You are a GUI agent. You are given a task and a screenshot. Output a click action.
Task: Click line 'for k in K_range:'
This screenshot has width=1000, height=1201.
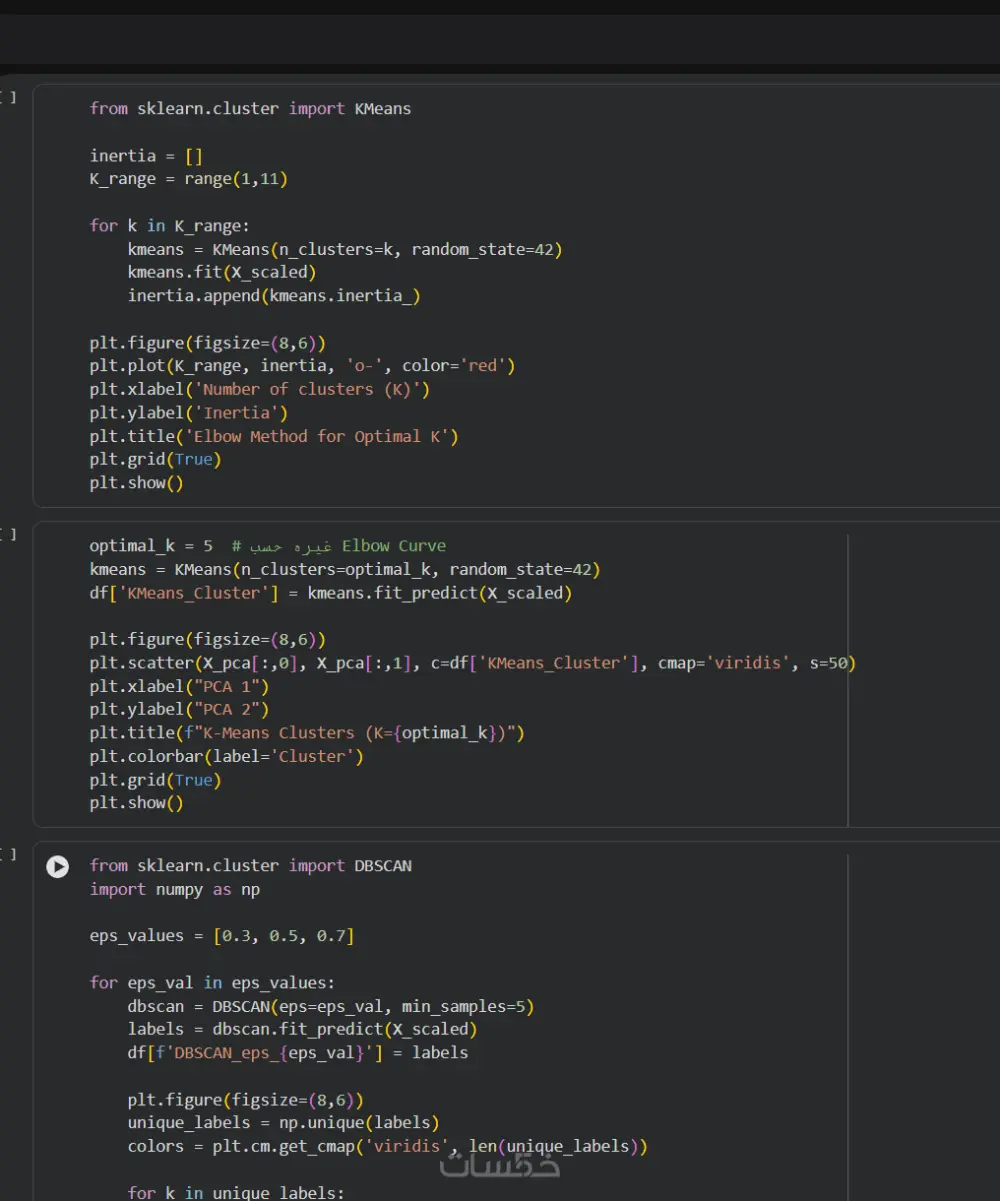169,225
